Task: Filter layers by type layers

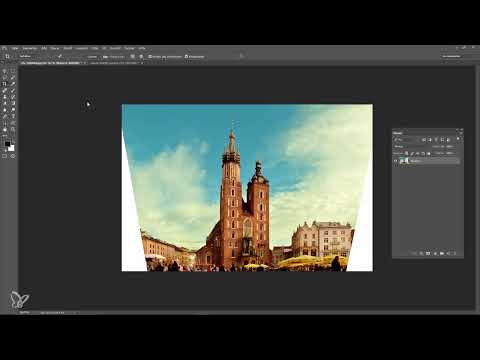Action: pos(436,139)
